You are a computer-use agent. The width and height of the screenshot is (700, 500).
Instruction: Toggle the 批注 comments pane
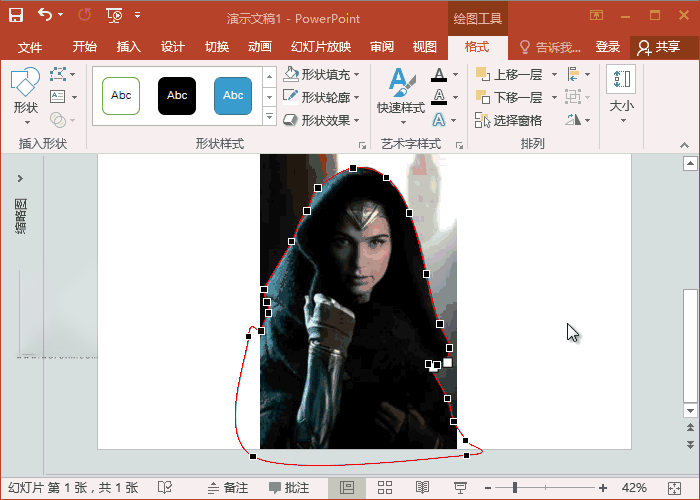pos(289,488)
